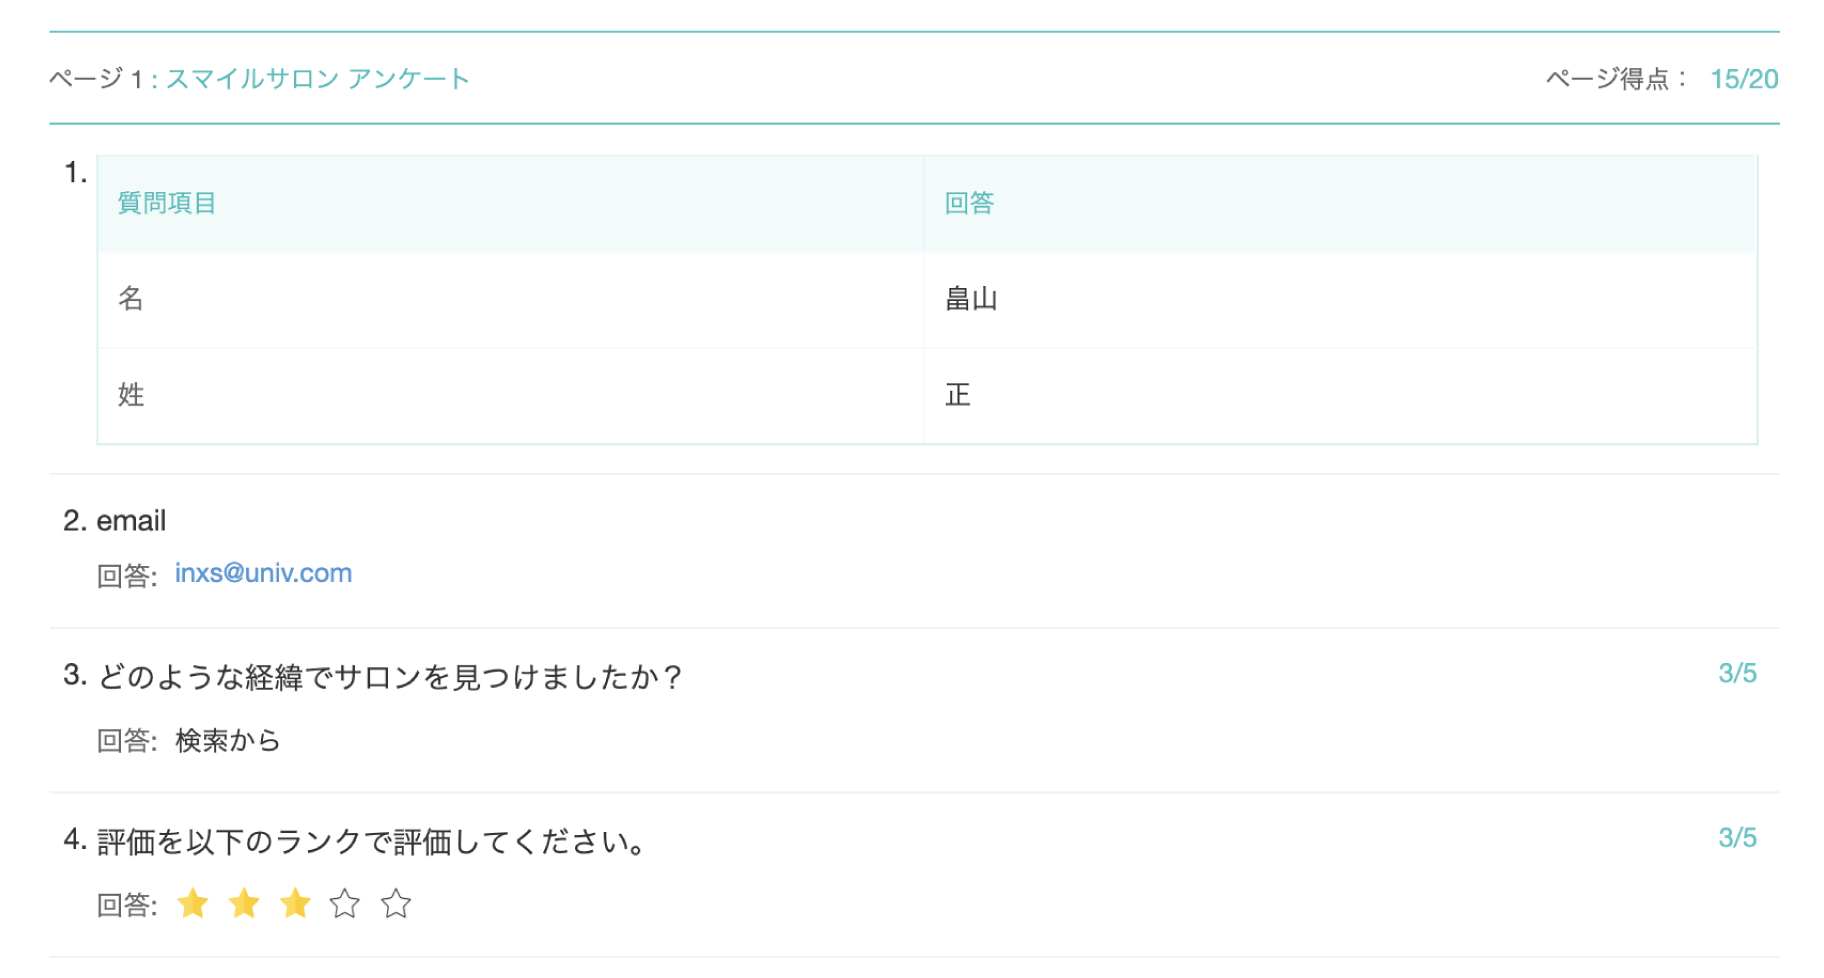
Task: Click the 検索から answer text
Action: [x=228, y=740]
